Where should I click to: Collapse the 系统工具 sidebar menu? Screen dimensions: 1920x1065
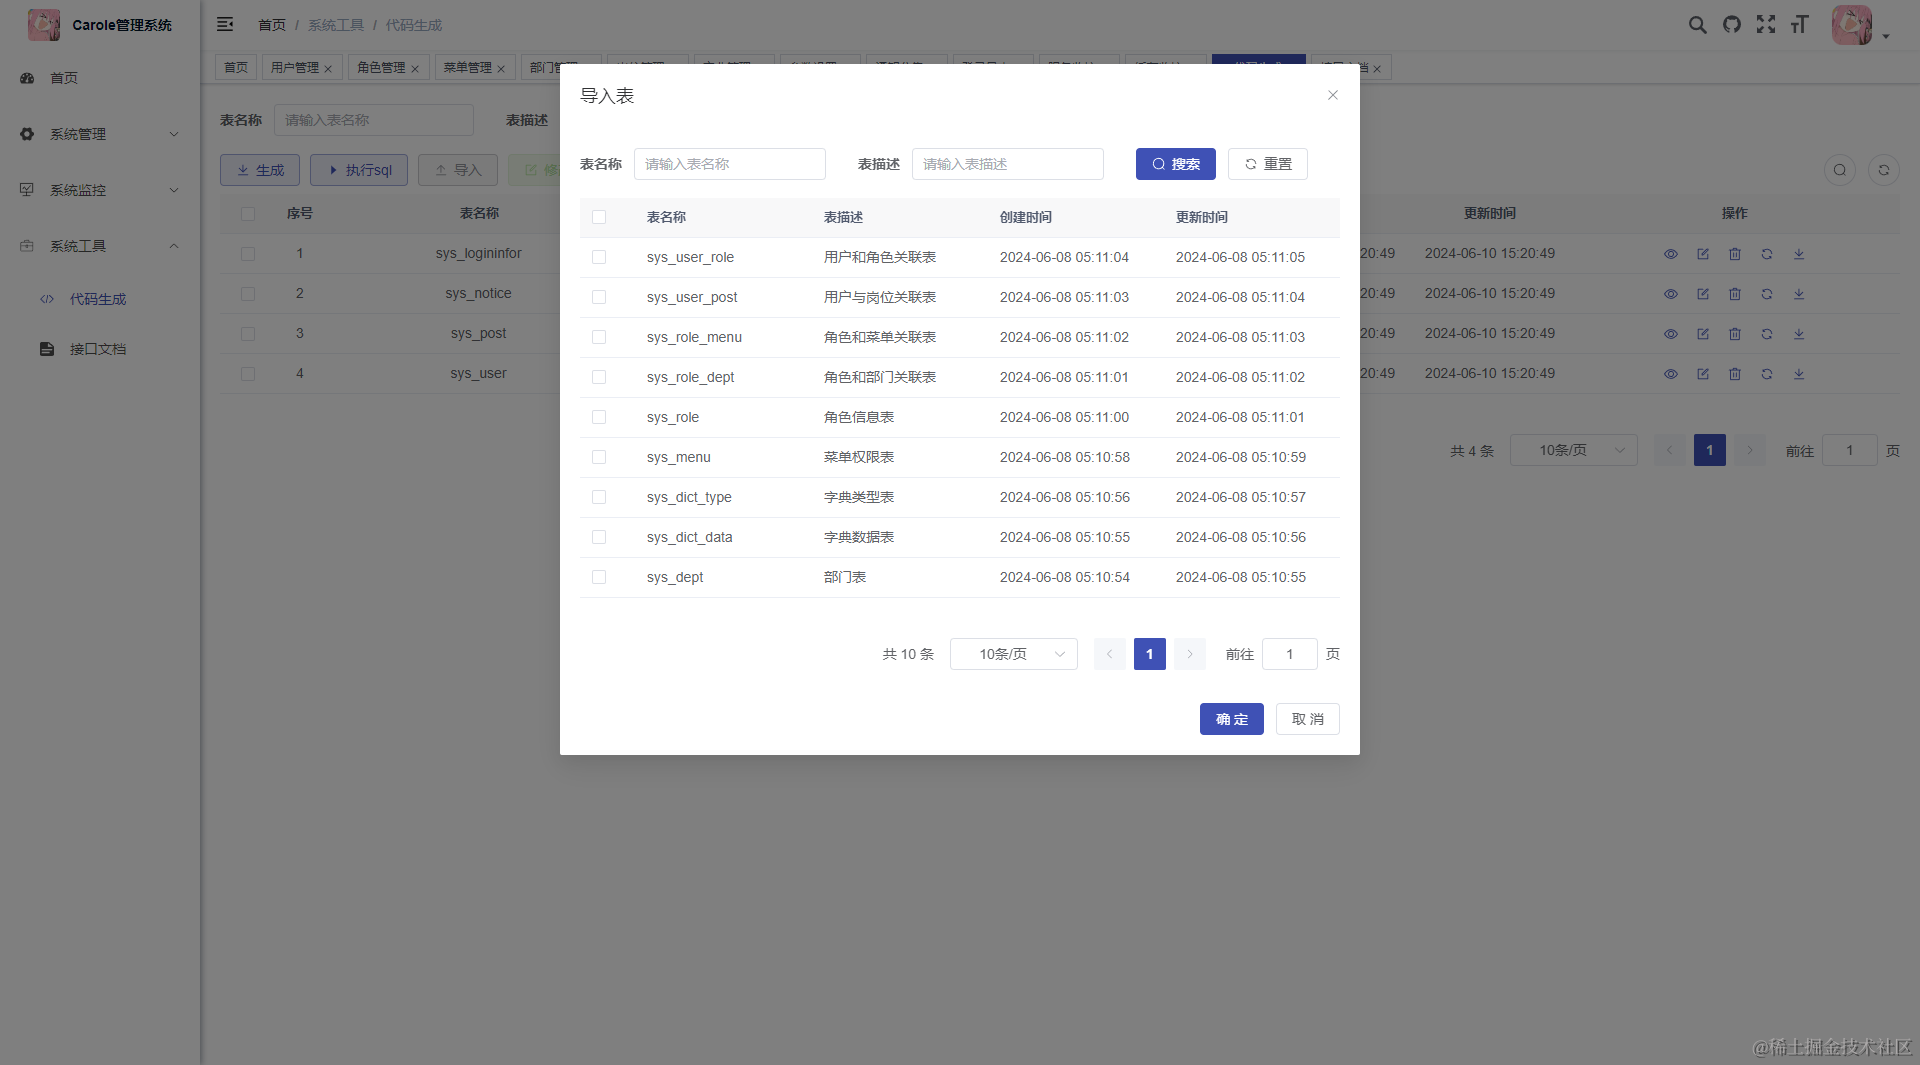coord(100,246)
